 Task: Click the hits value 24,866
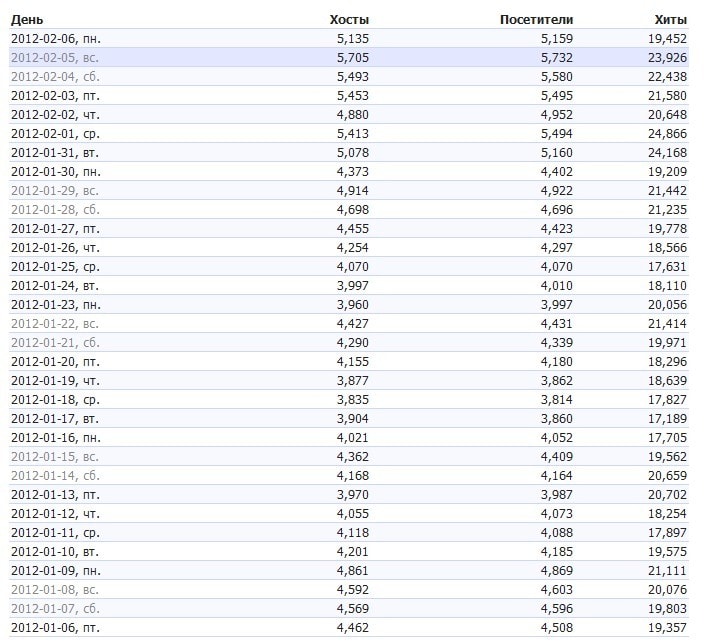[x=666, y=133]
